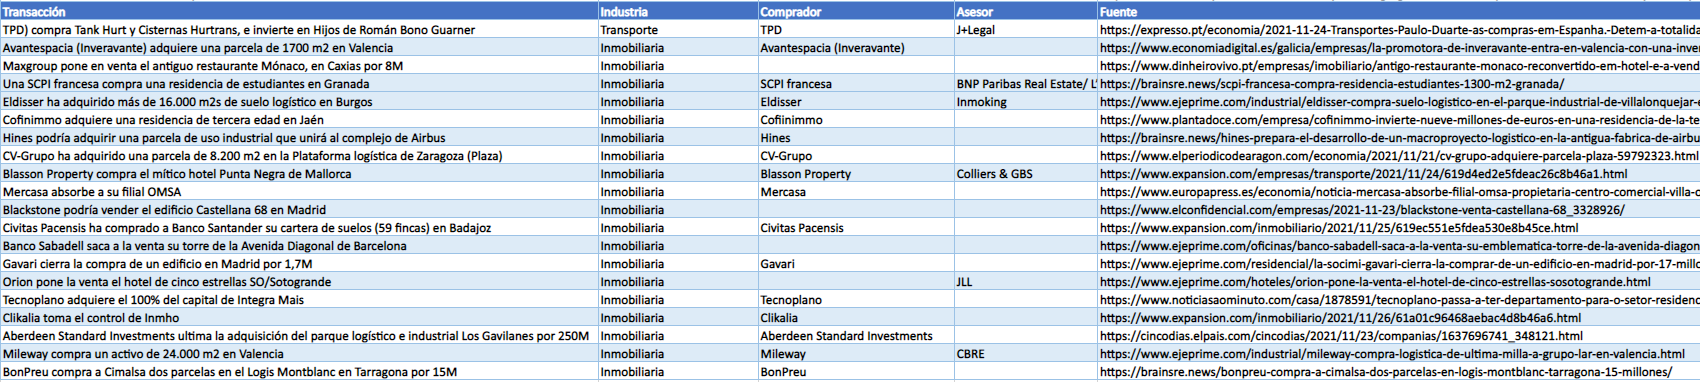Select the Orion hotel SO/Sotogrande transaction cell
1700x382 pixels.
click(x=299, y=282)
